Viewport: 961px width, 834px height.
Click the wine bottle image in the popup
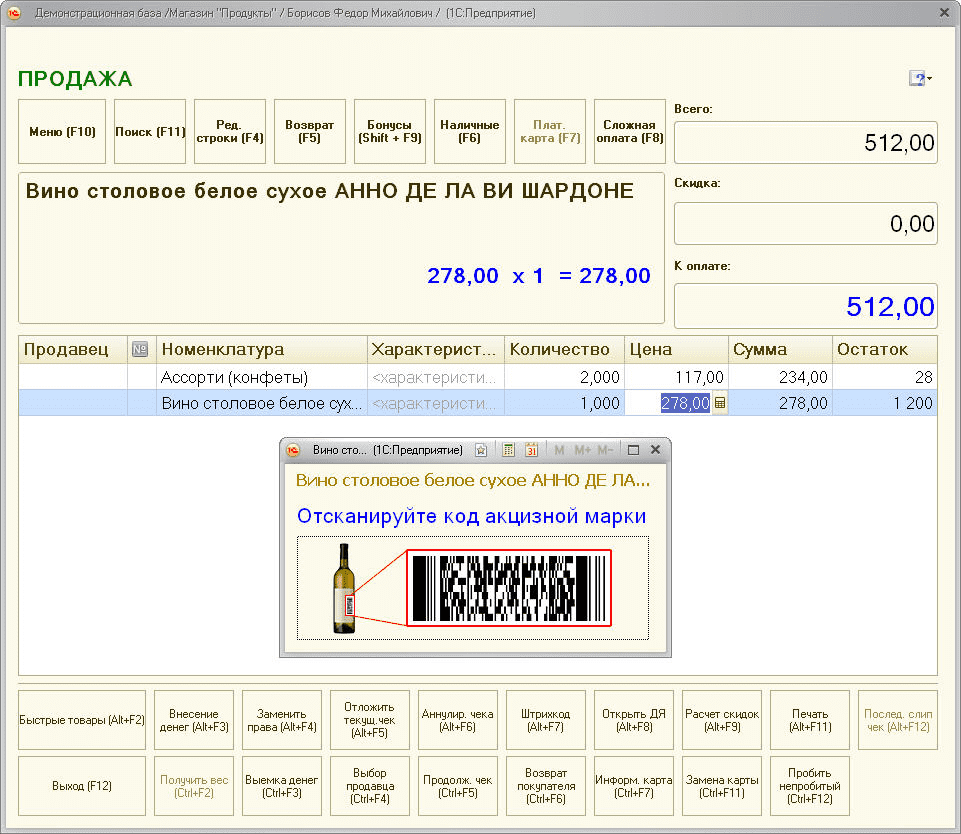(344, 589)
